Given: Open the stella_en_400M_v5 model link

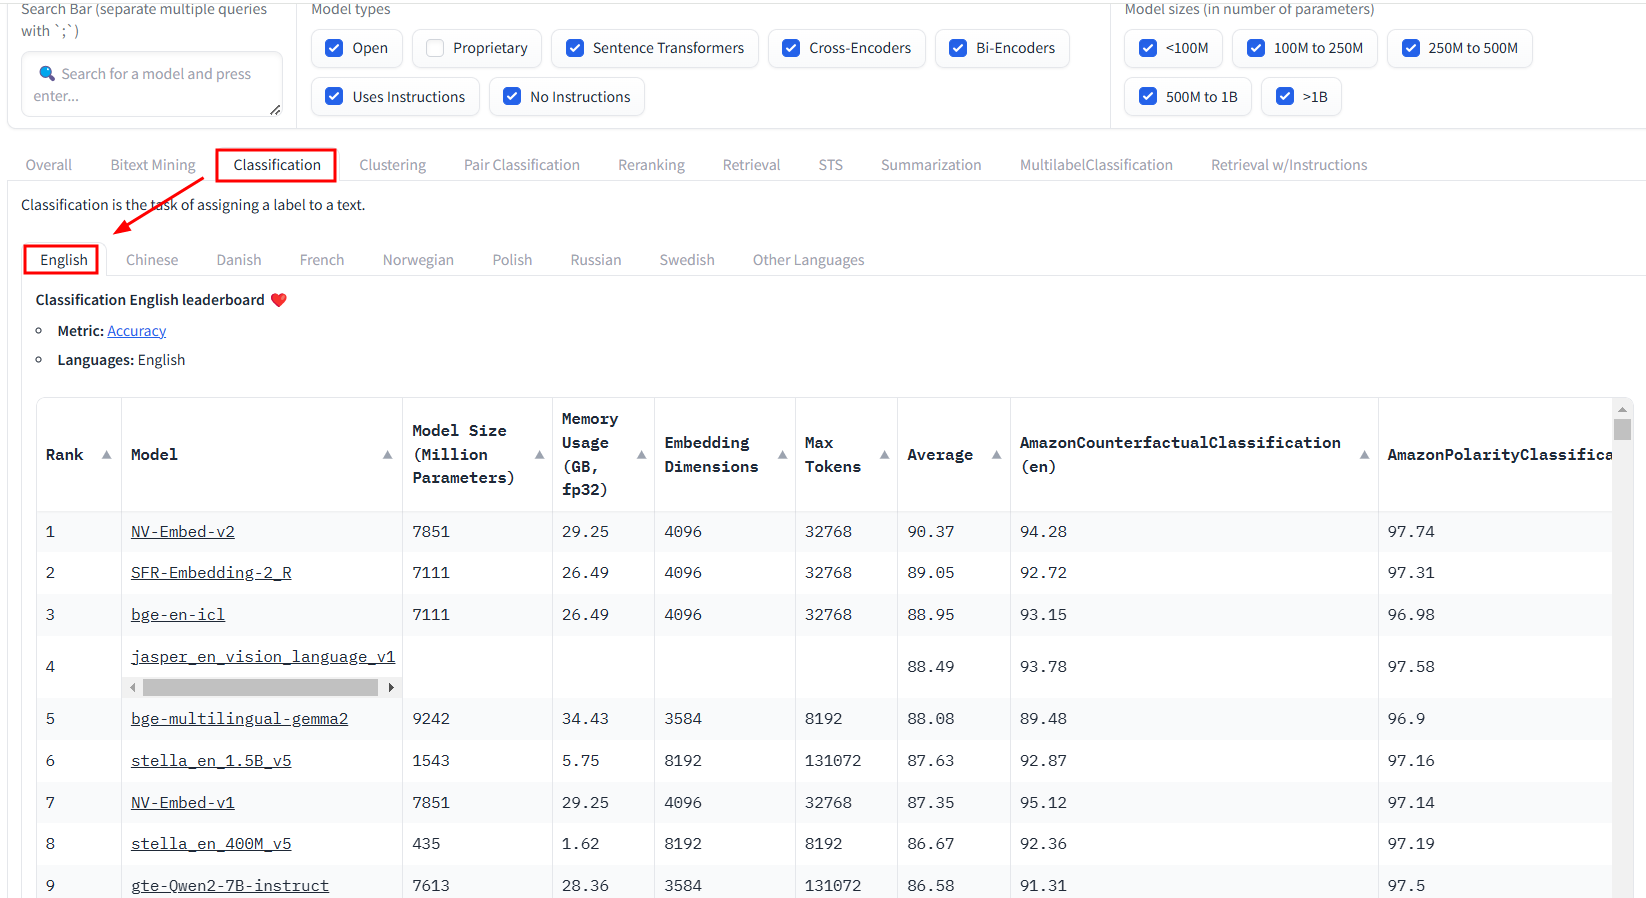Looking at the screenshot, I should (x=211, y=844).
